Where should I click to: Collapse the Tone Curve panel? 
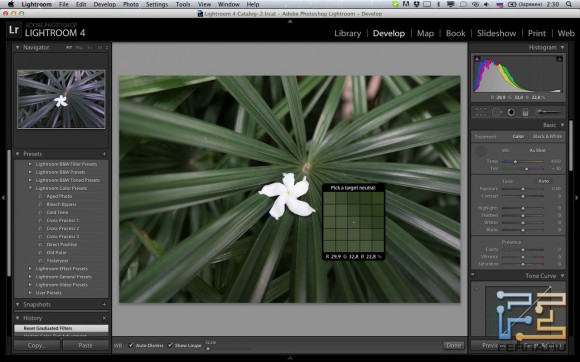pos(562,276)
